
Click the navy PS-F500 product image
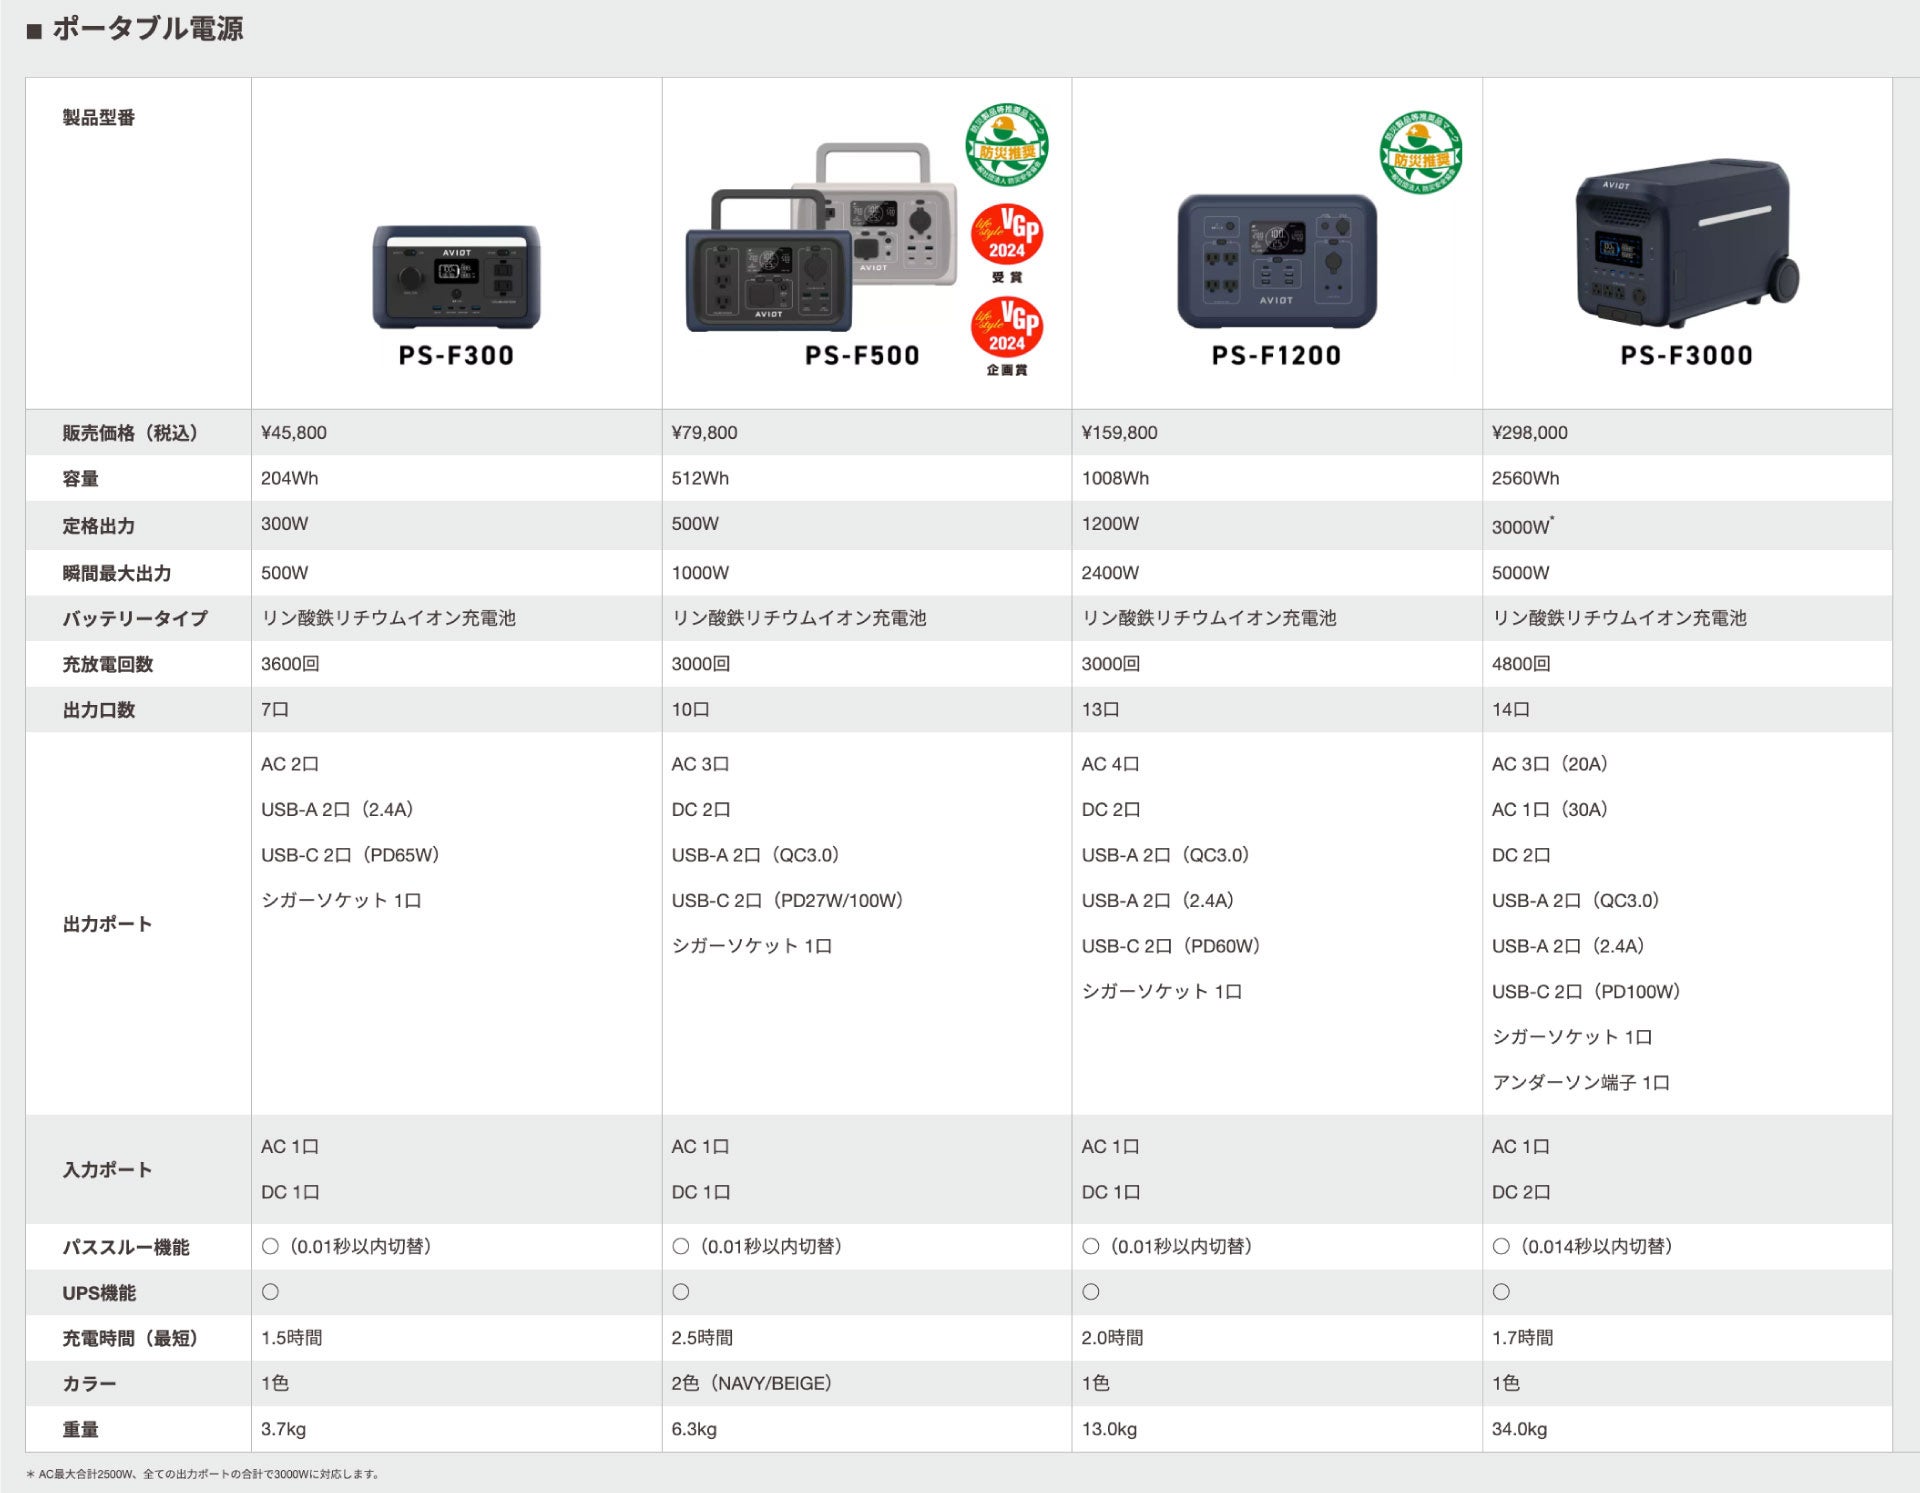[x=767, y=280]
